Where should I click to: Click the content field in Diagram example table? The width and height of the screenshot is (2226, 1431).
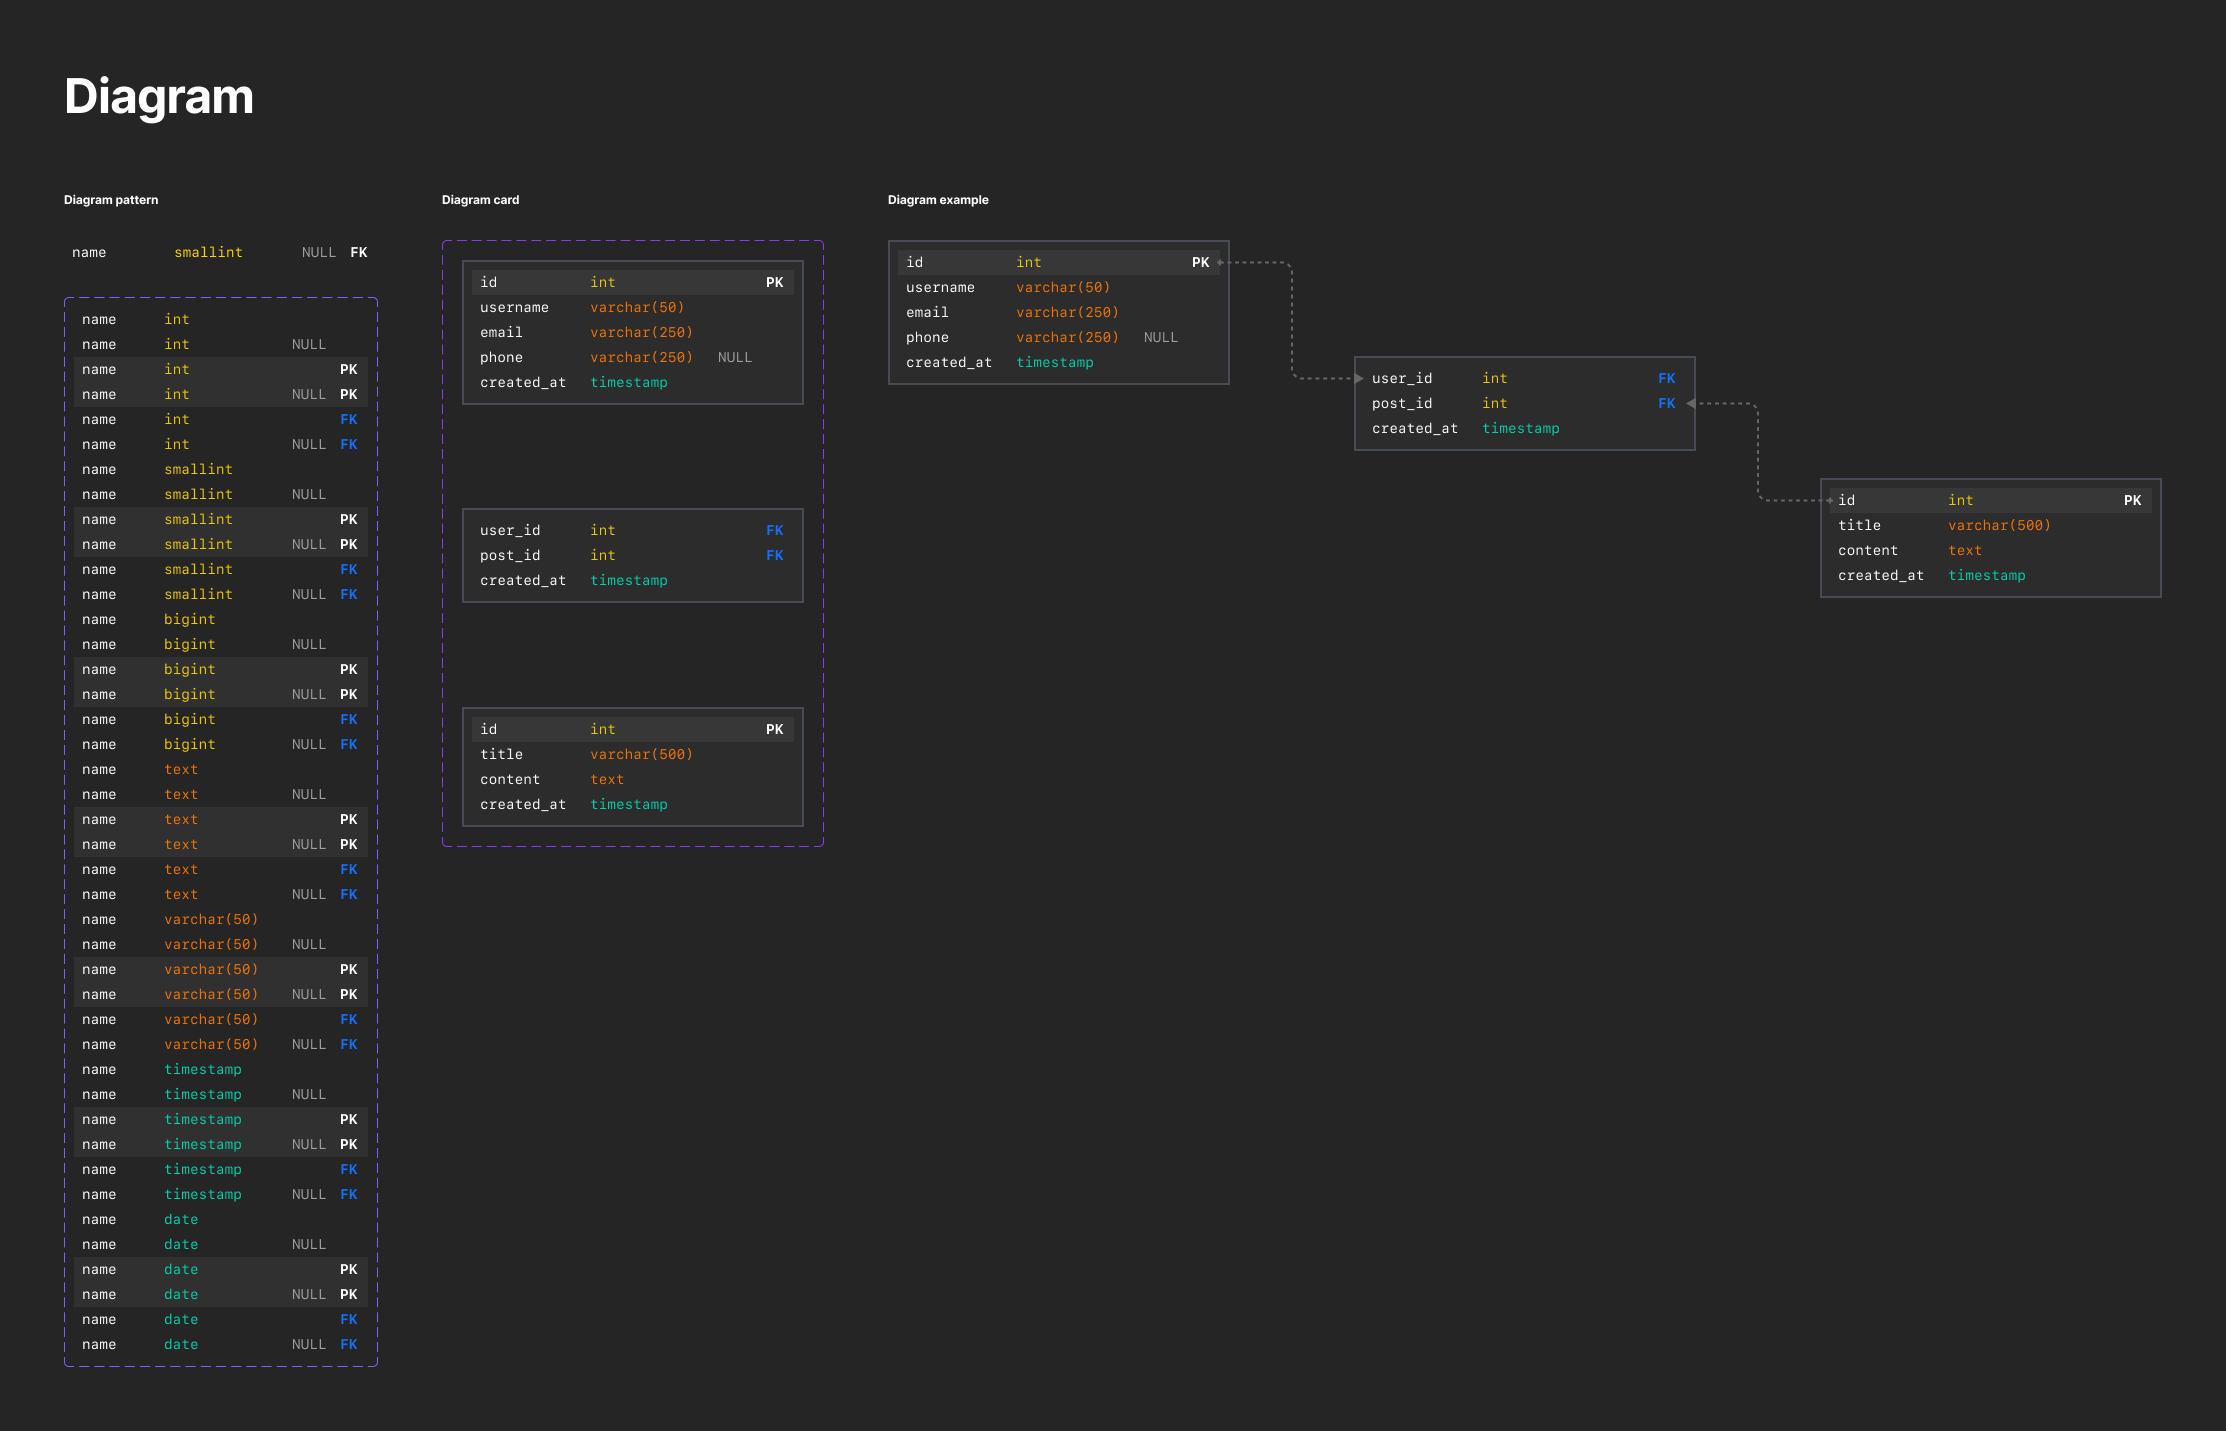tap(1867, 551)
